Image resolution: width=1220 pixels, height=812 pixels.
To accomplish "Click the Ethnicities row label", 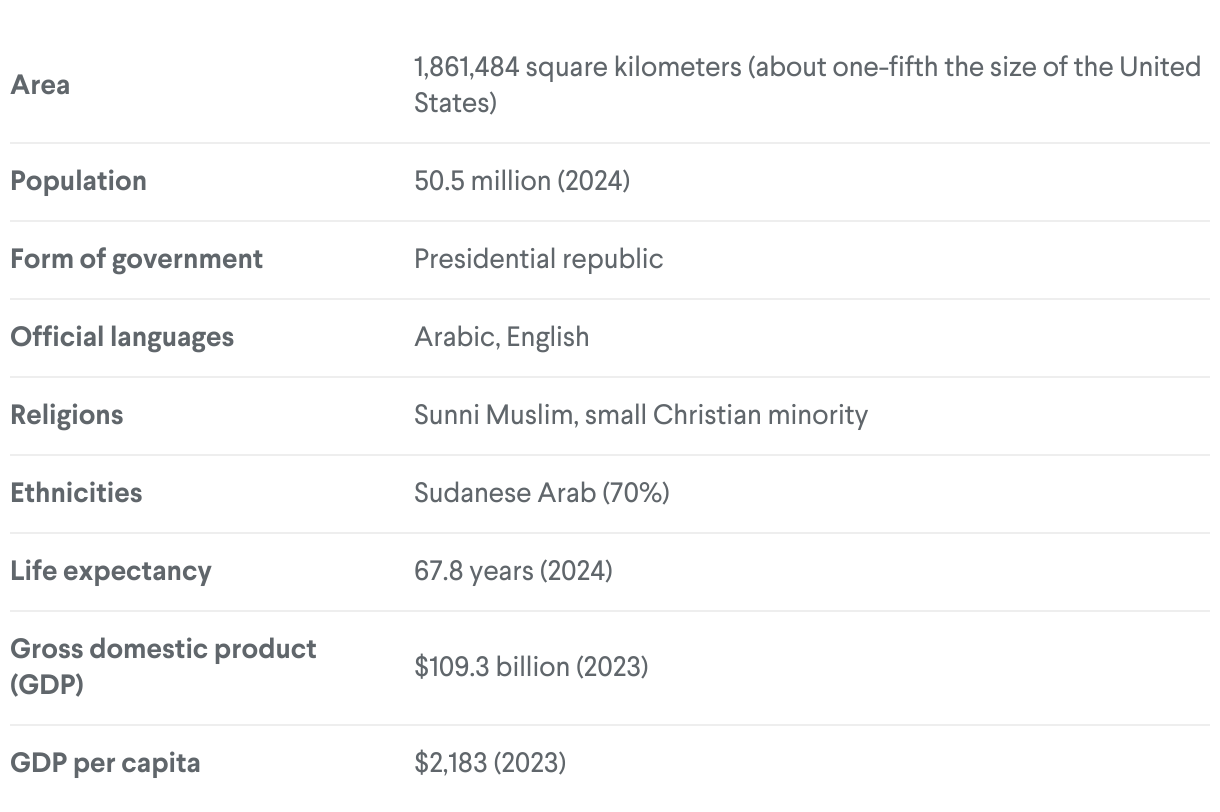I will tap(76, 493).
